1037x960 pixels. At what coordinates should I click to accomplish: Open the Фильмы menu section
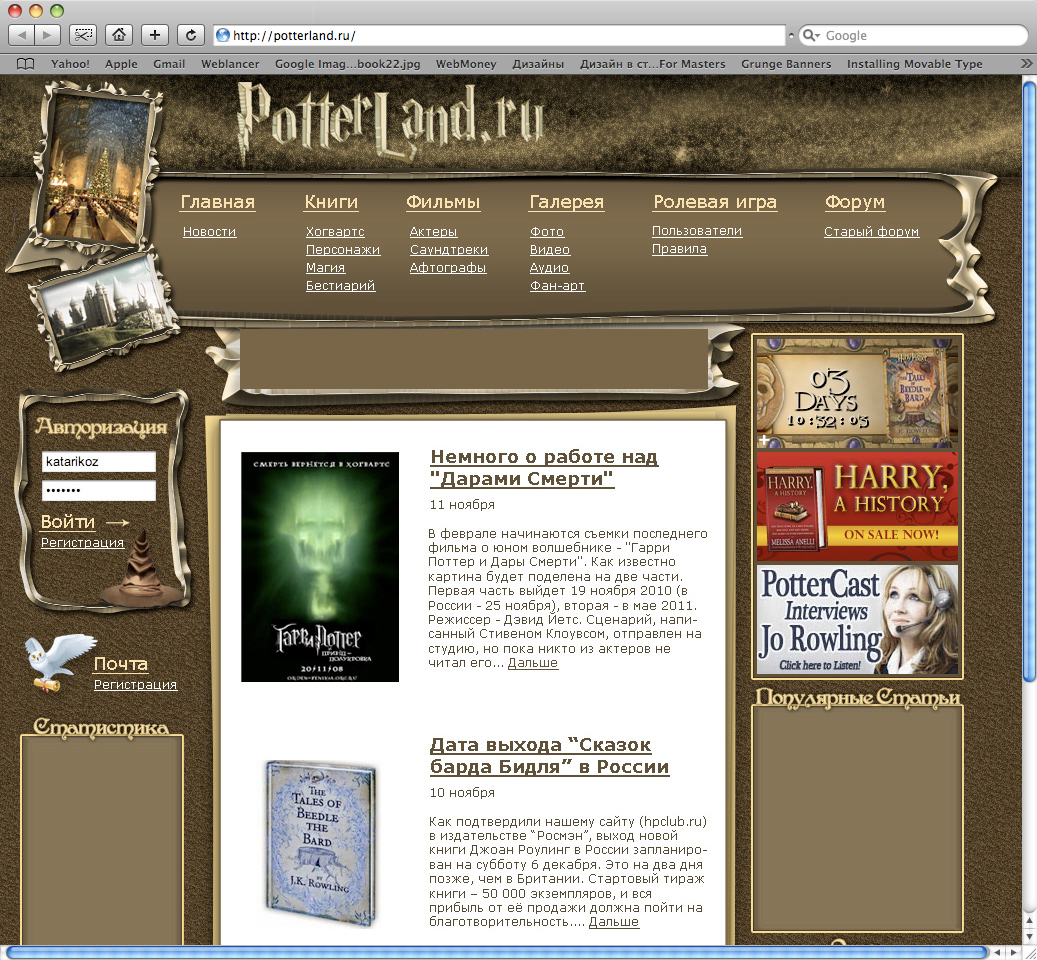tap(443, 202)
